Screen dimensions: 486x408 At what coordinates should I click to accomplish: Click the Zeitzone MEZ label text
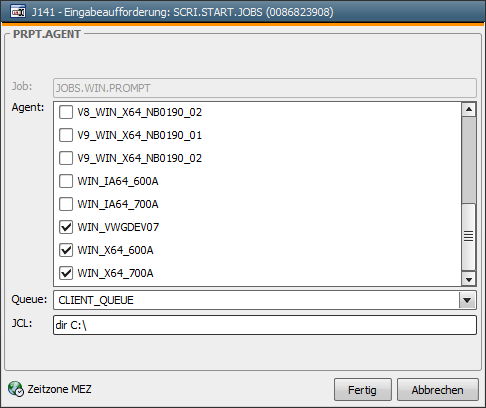tap(59, 389)
